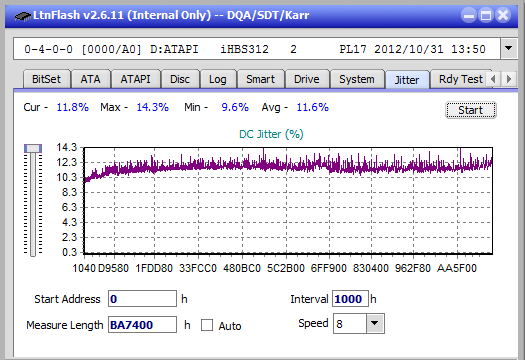
Task: Click the LtnFlash chip icon in title bar
Action: 23,16
